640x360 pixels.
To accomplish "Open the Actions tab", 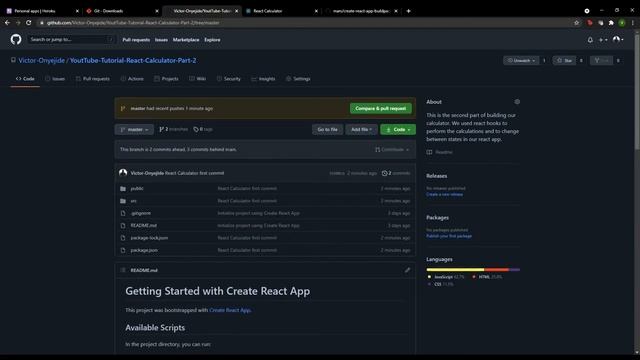I will (132, 78).
